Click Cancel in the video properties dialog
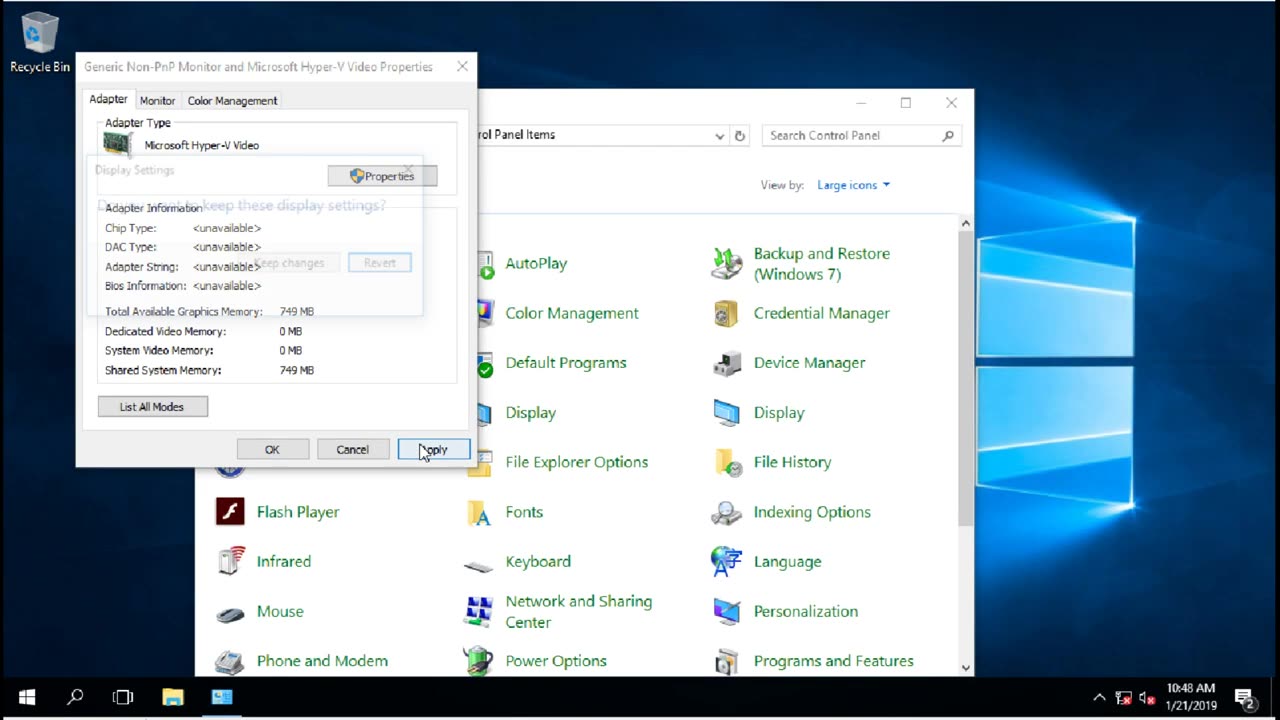Screen dimensions: 1280x720 [x=352, y=450]
